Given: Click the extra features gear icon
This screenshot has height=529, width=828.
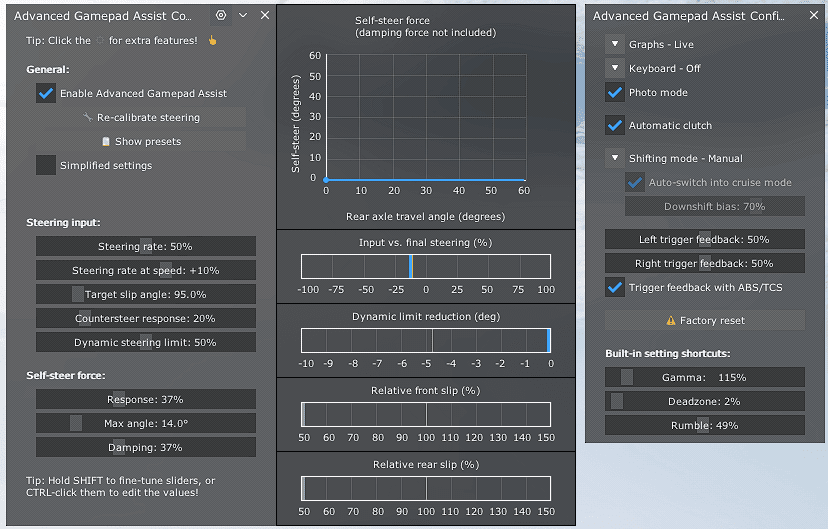Looking at the screenshot, I should (x=221, y=15).
